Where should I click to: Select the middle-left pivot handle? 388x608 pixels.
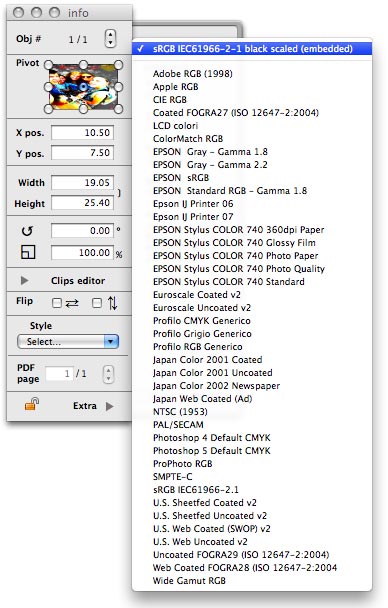tap(48, 87)
